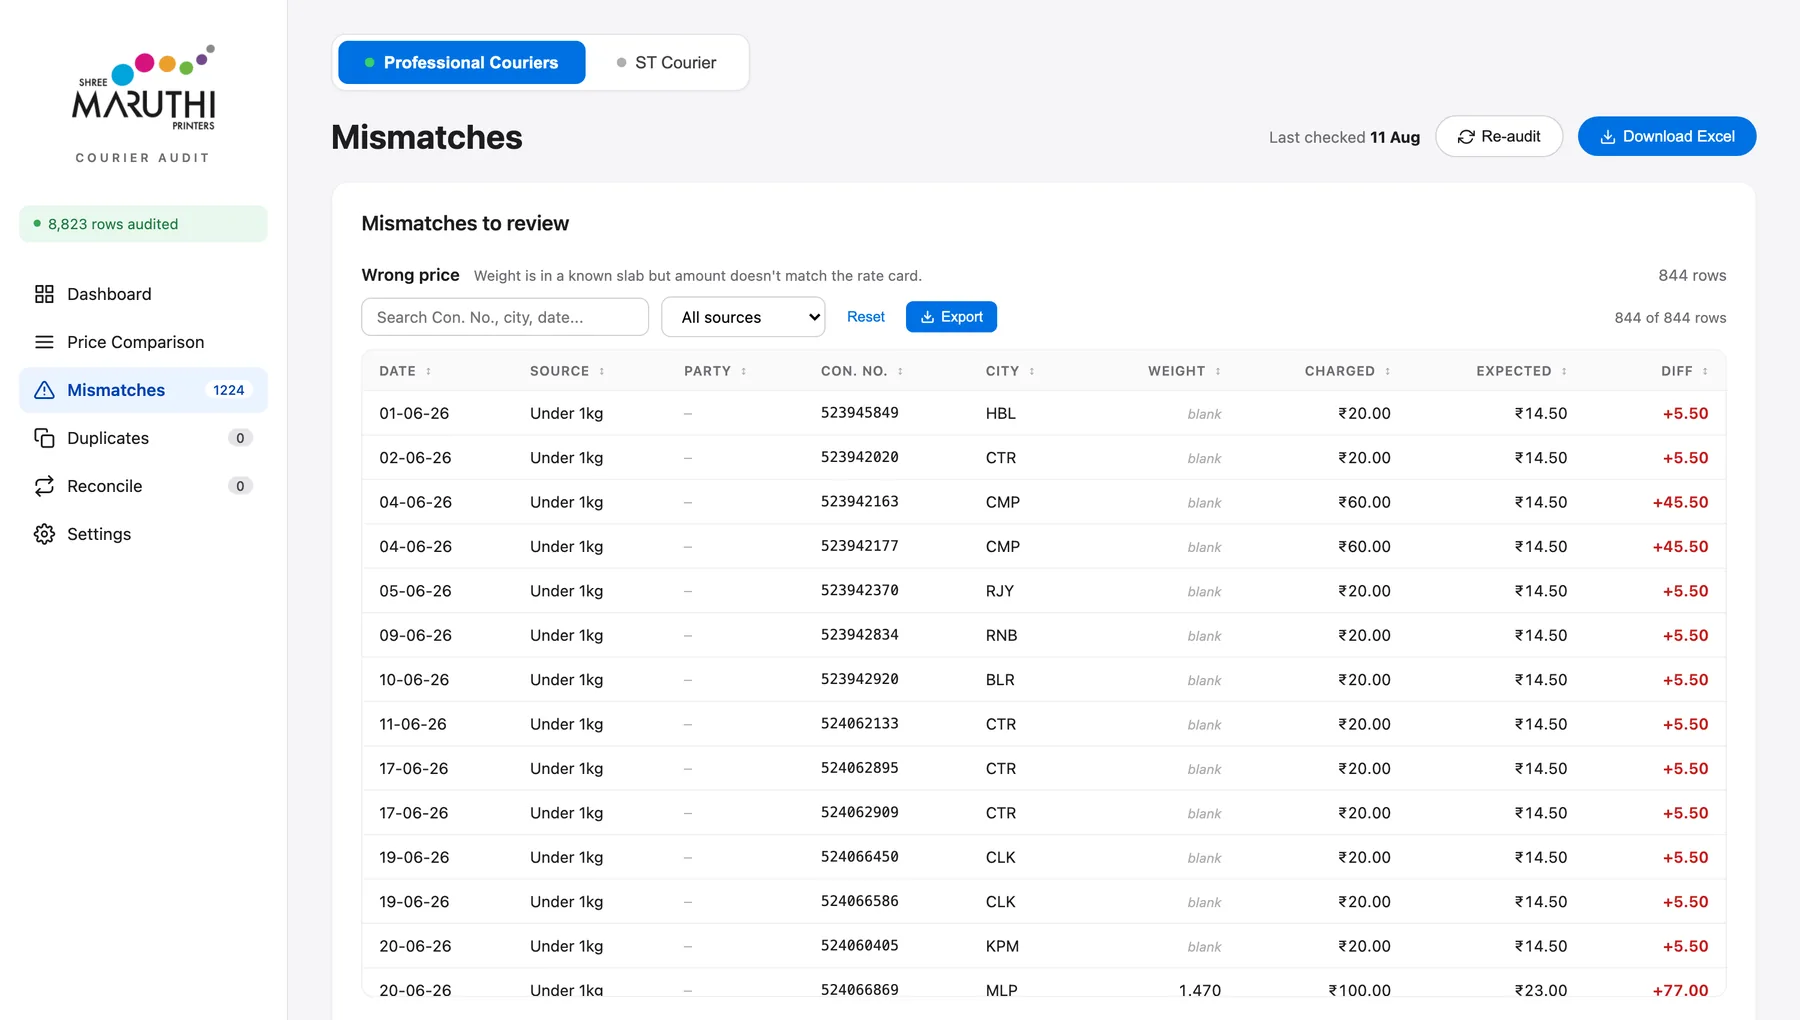Click consignment number 524062133
Viewport: 1800px width, 1020px height.
click(x=860, y=724)
